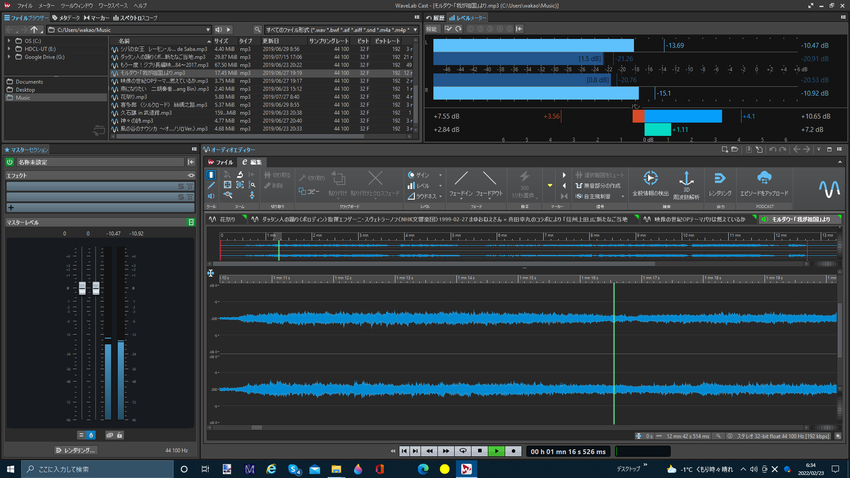The height and width of the screenshot is (478, 850).
Task: Expand the Google Drive (G:) node
Action: tap(9, 57)
